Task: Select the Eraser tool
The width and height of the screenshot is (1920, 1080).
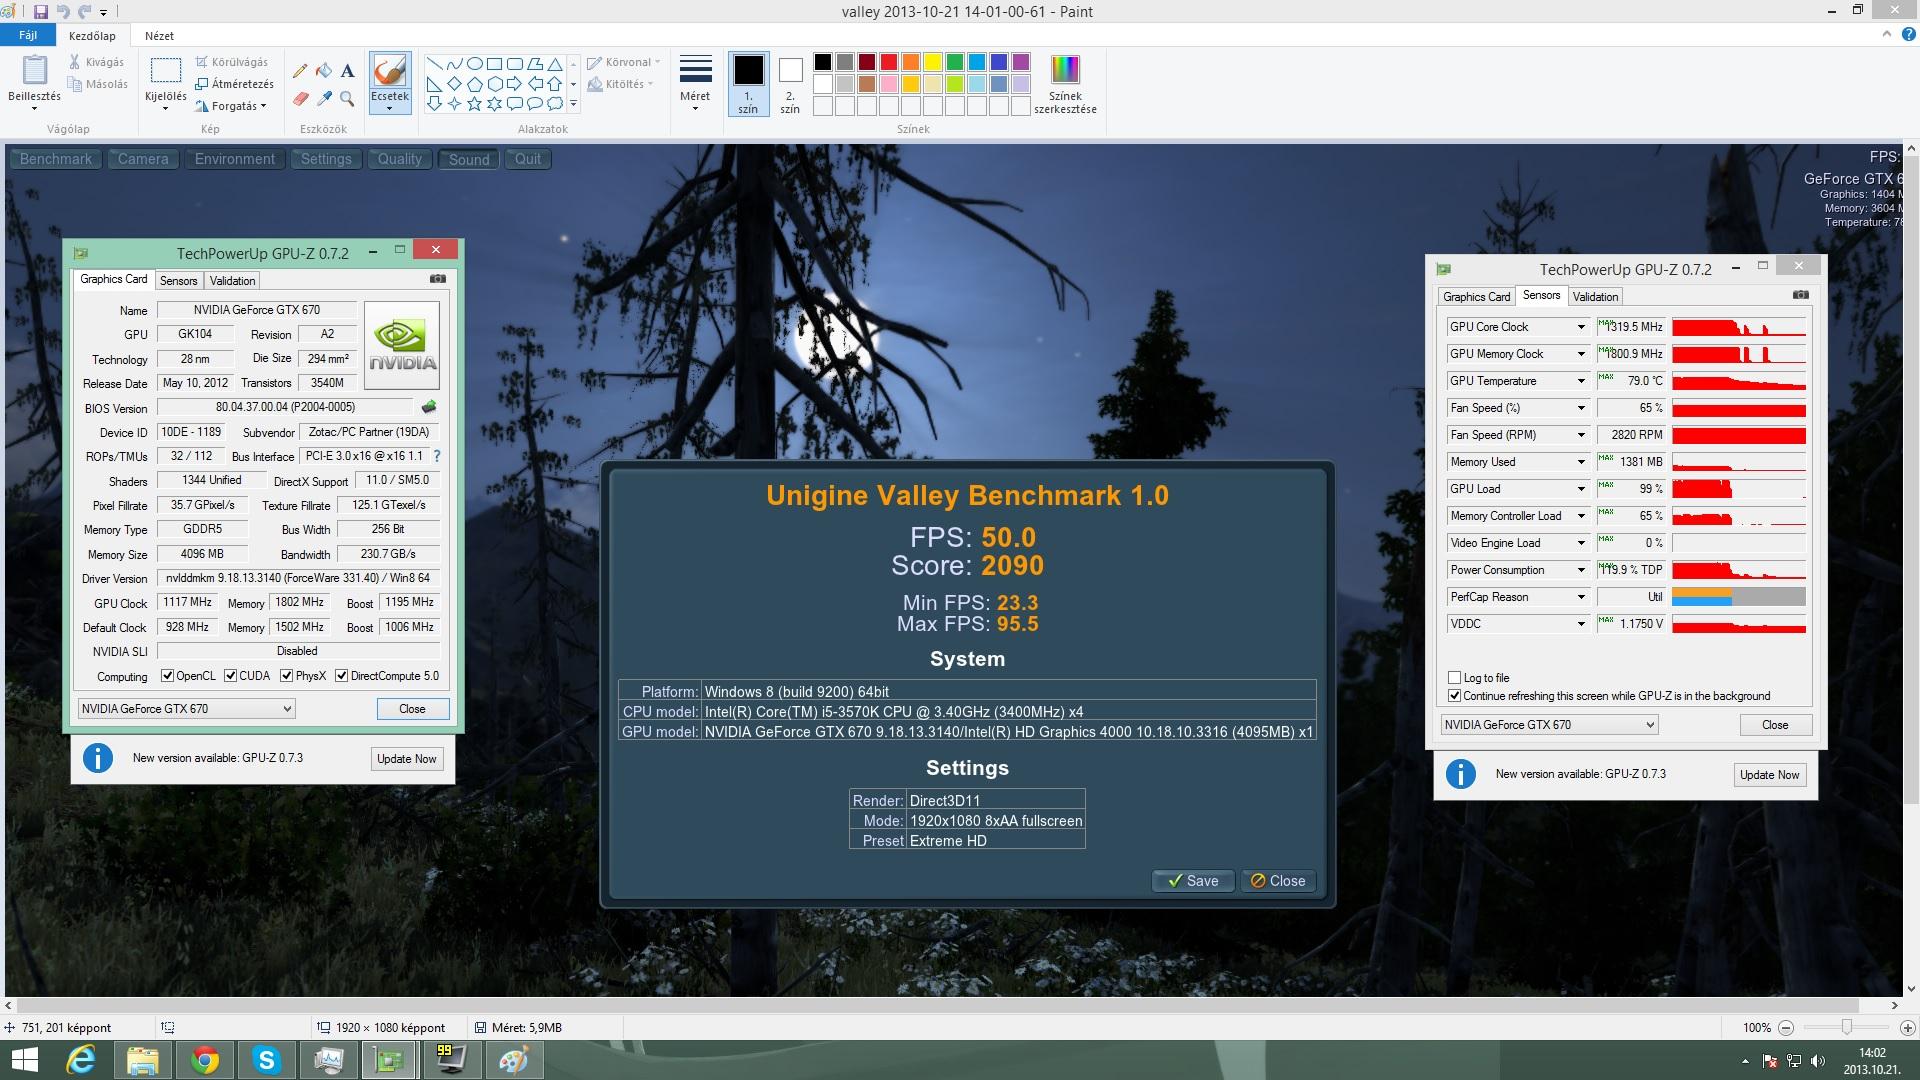Action: (x=300, y=98)
